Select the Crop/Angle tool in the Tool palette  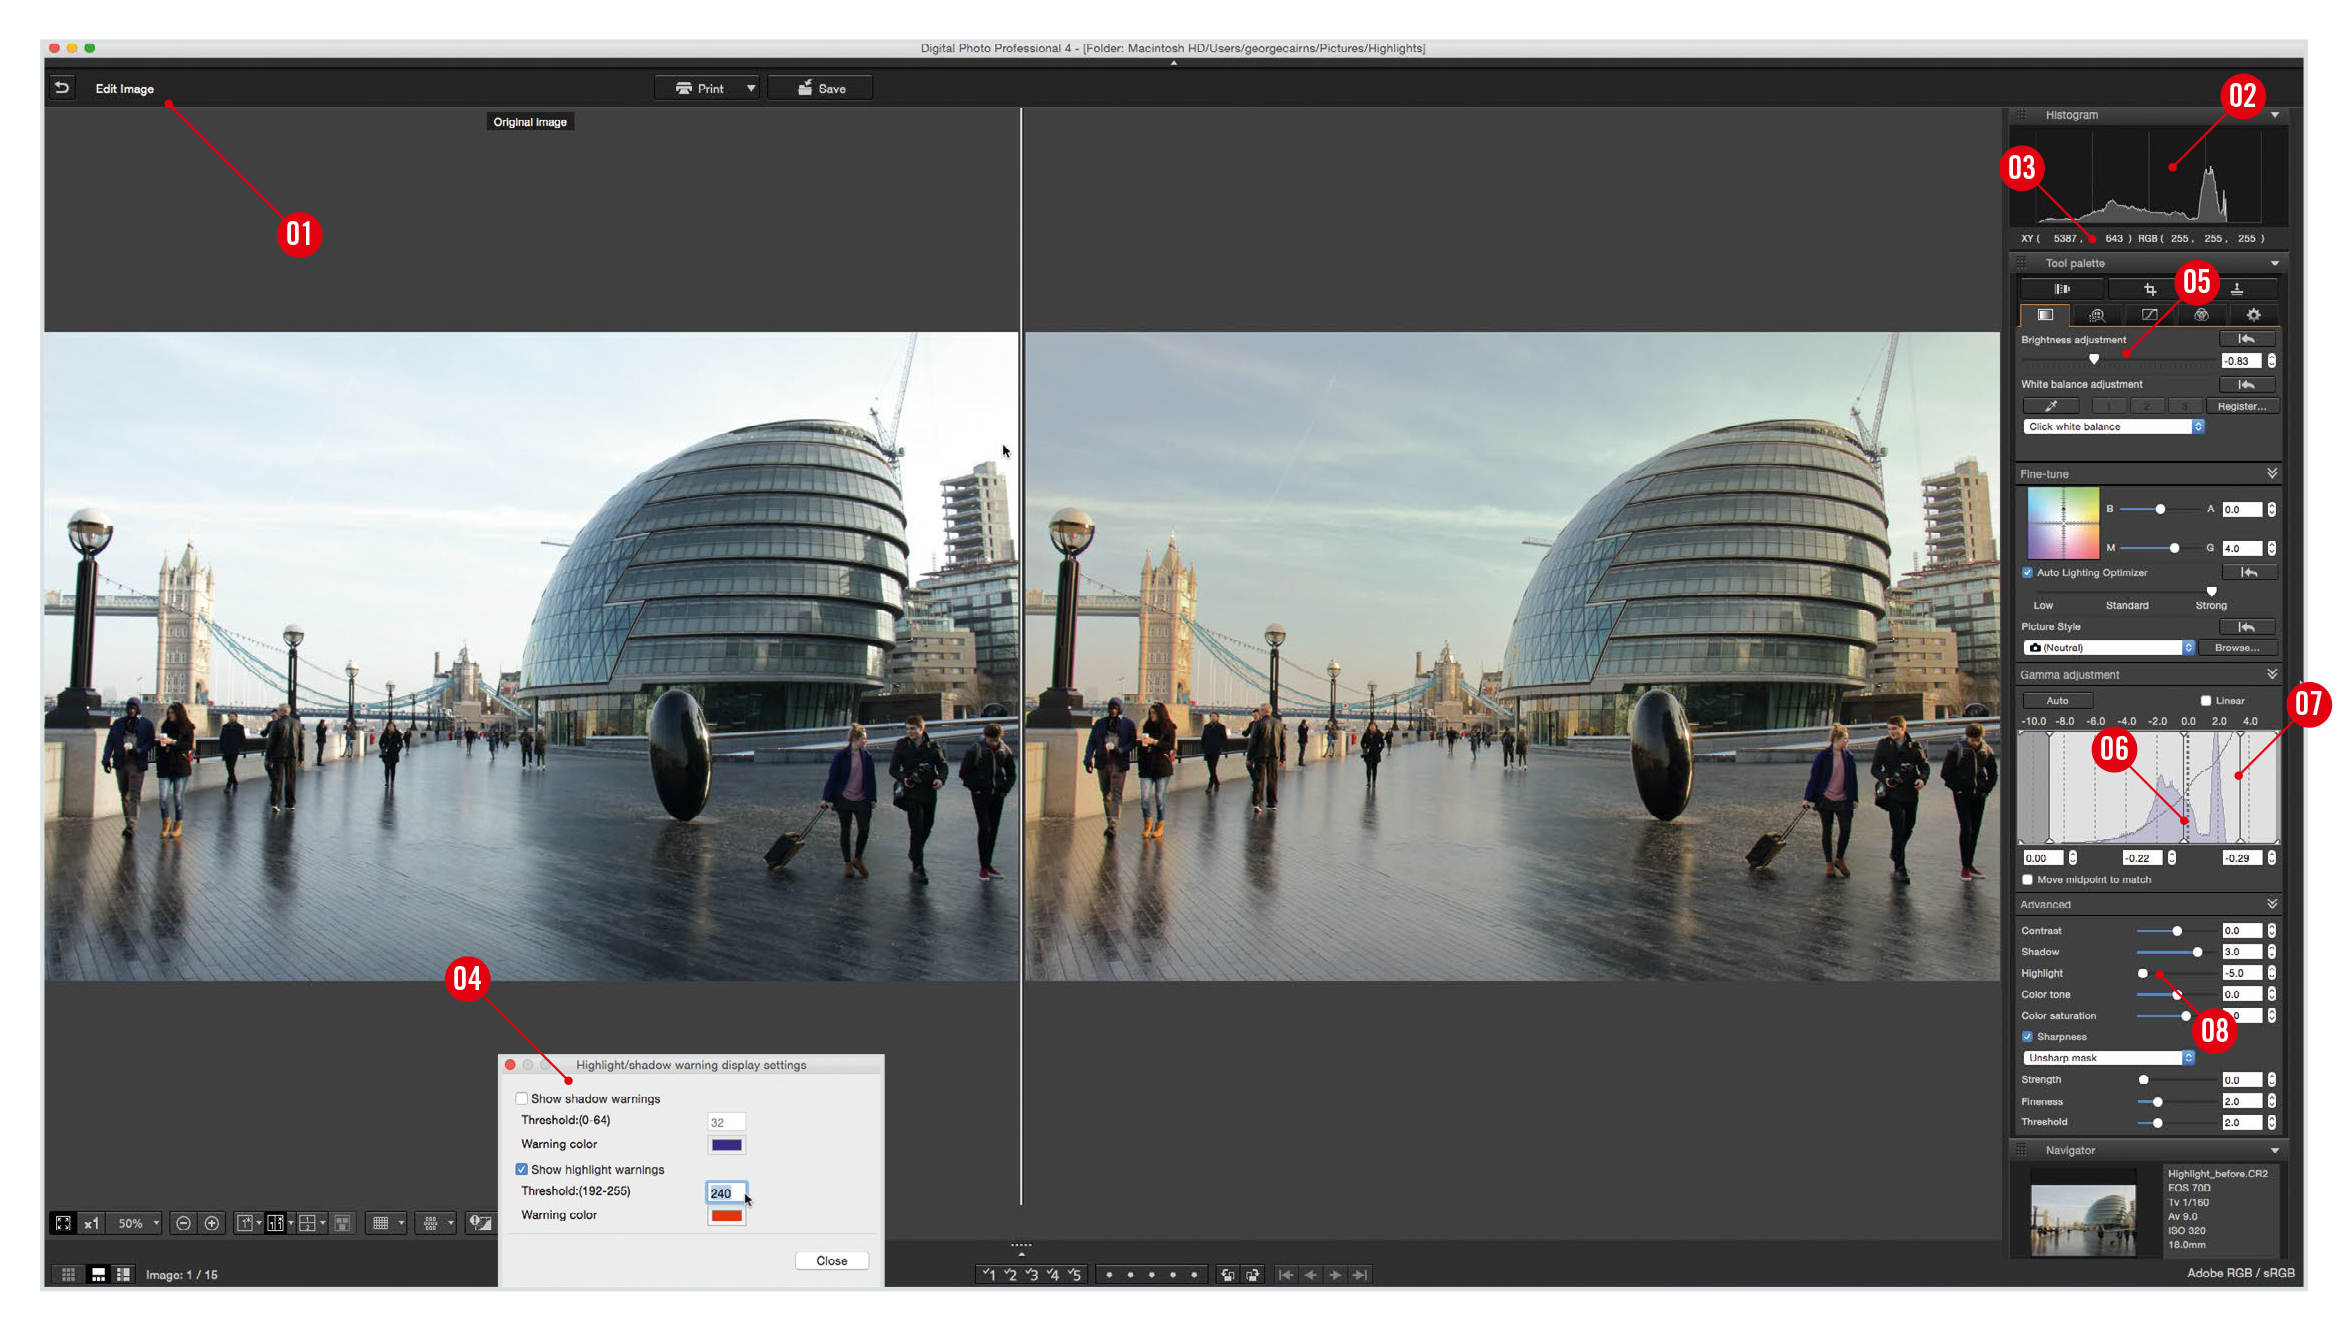point(2151,289)
